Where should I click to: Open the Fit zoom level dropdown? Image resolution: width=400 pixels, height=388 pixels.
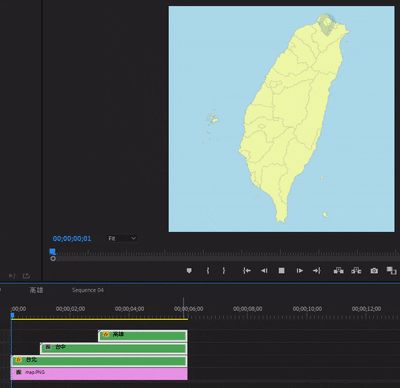[122, 238]
